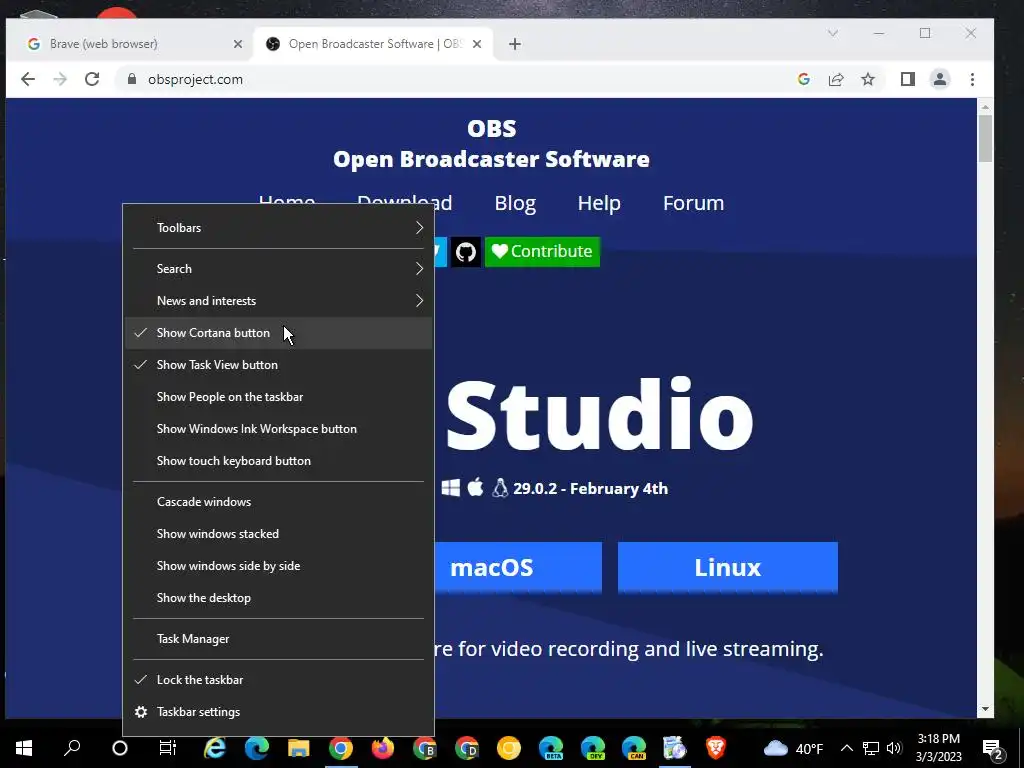Open Taskbar settings

coord(278,712)
